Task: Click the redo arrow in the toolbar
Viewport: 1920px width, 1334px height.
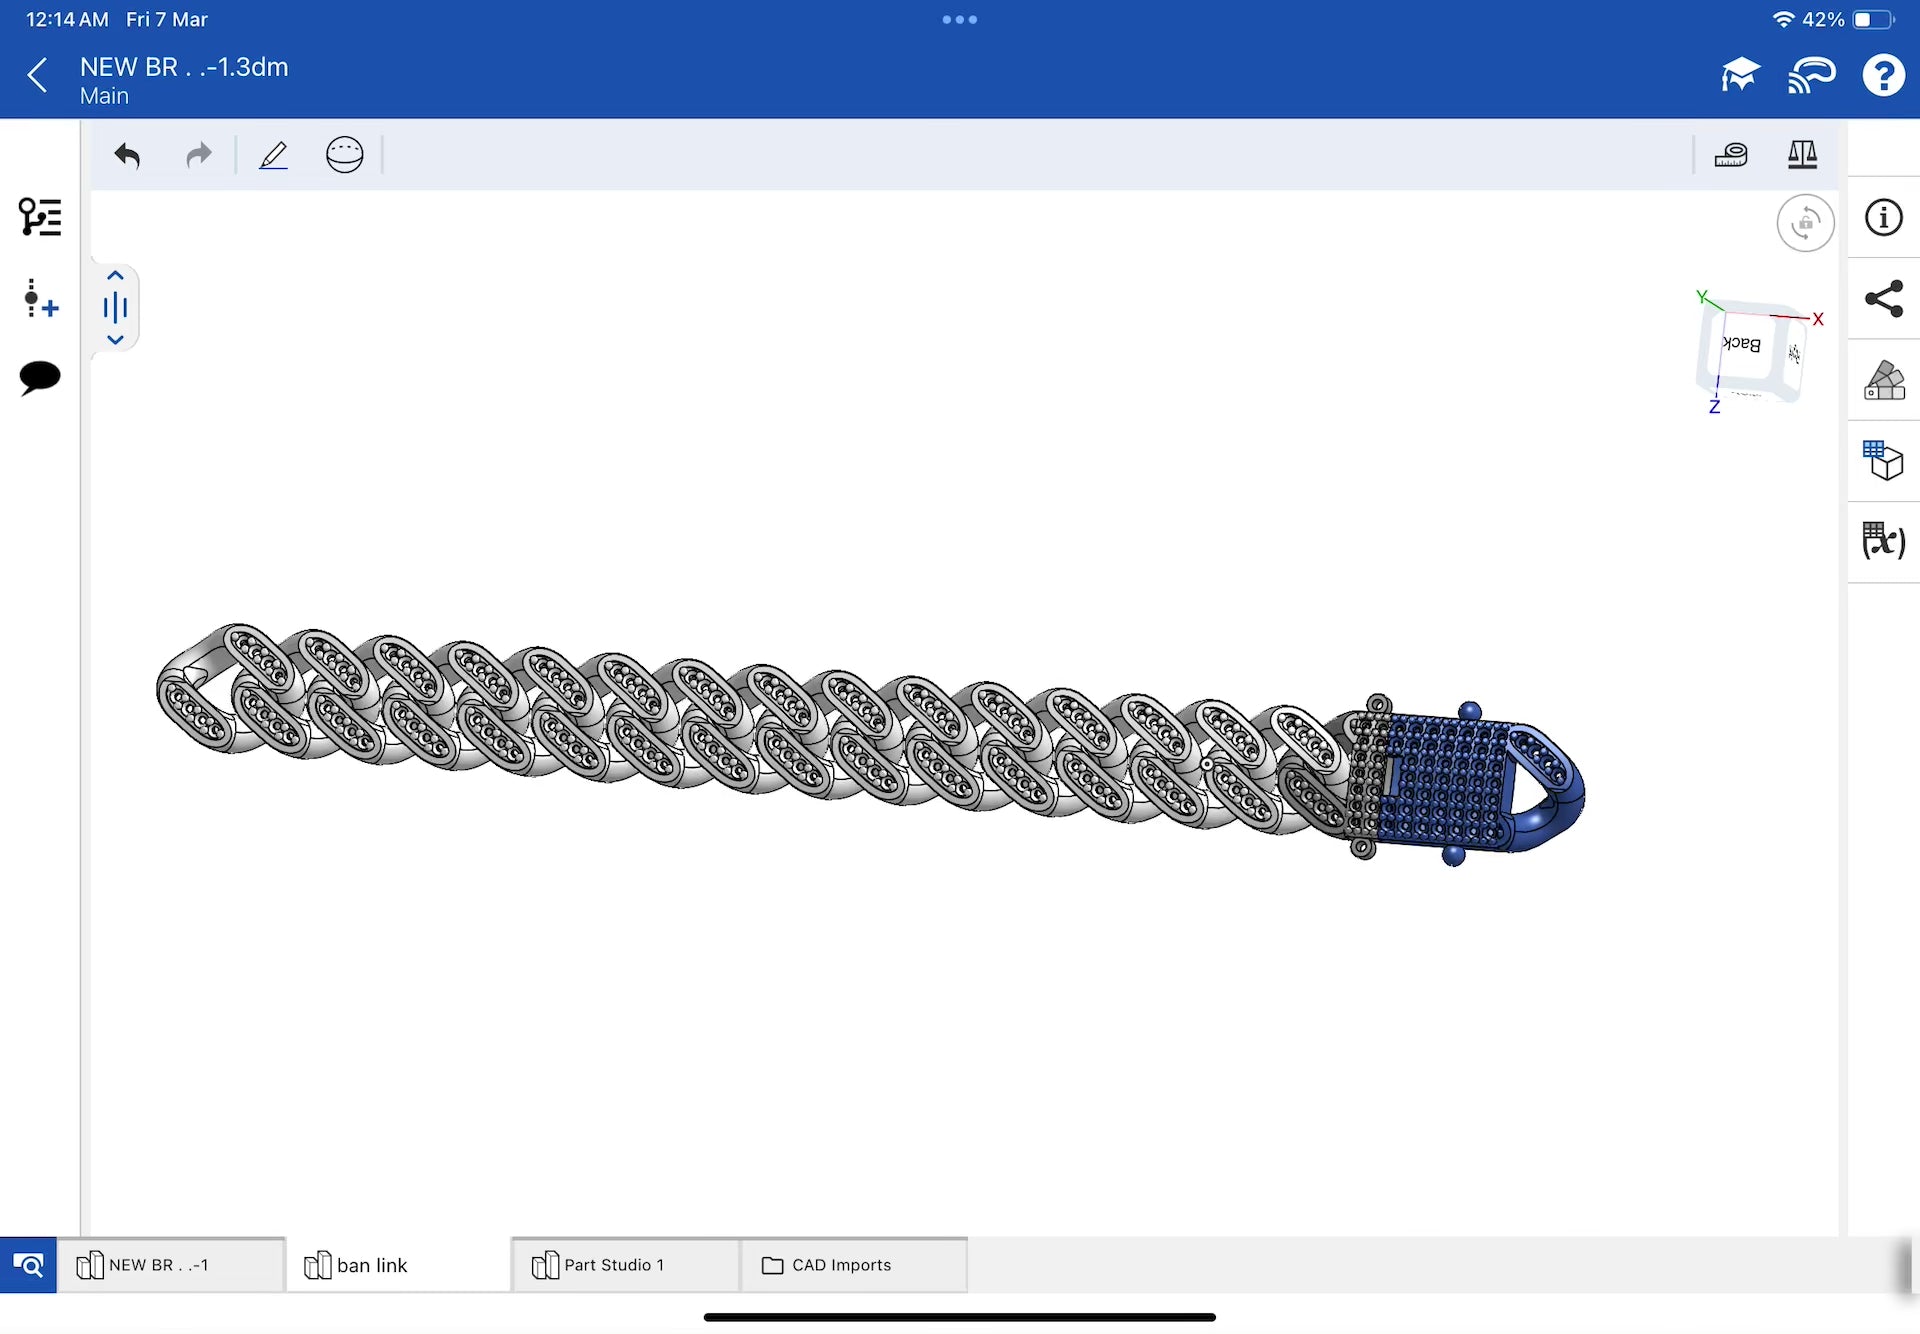Action: [x=199, y=155]
